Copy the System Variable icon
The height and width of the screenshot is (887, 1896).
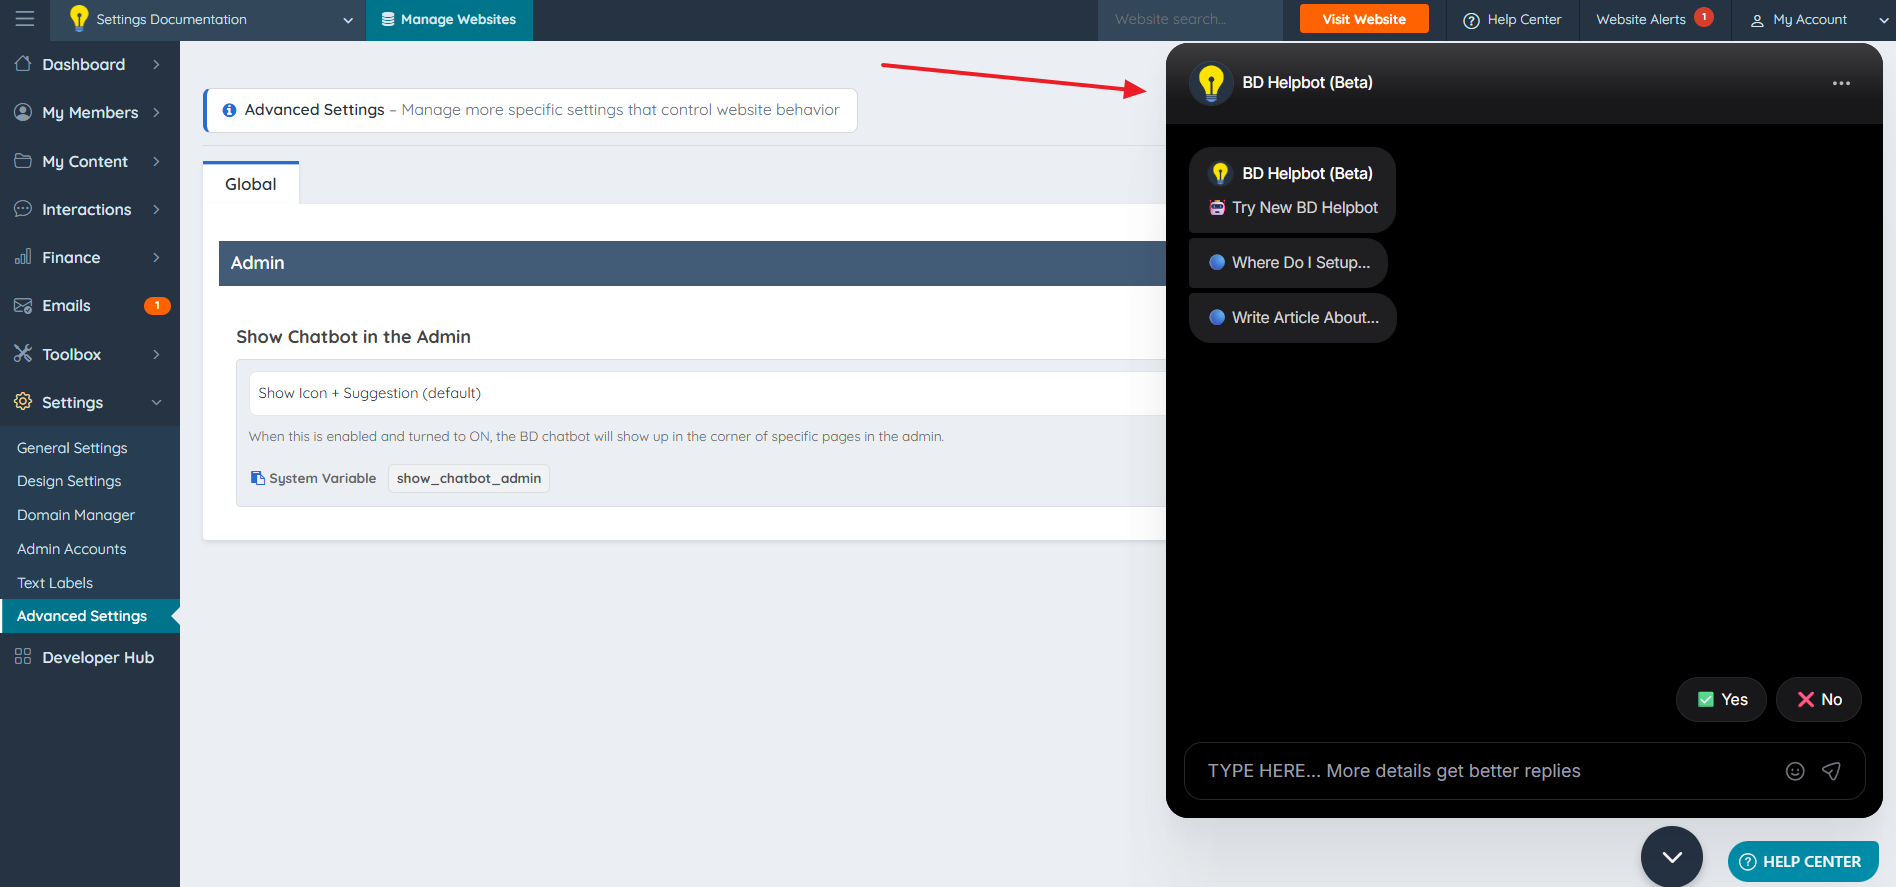click(x=257, y=478)
